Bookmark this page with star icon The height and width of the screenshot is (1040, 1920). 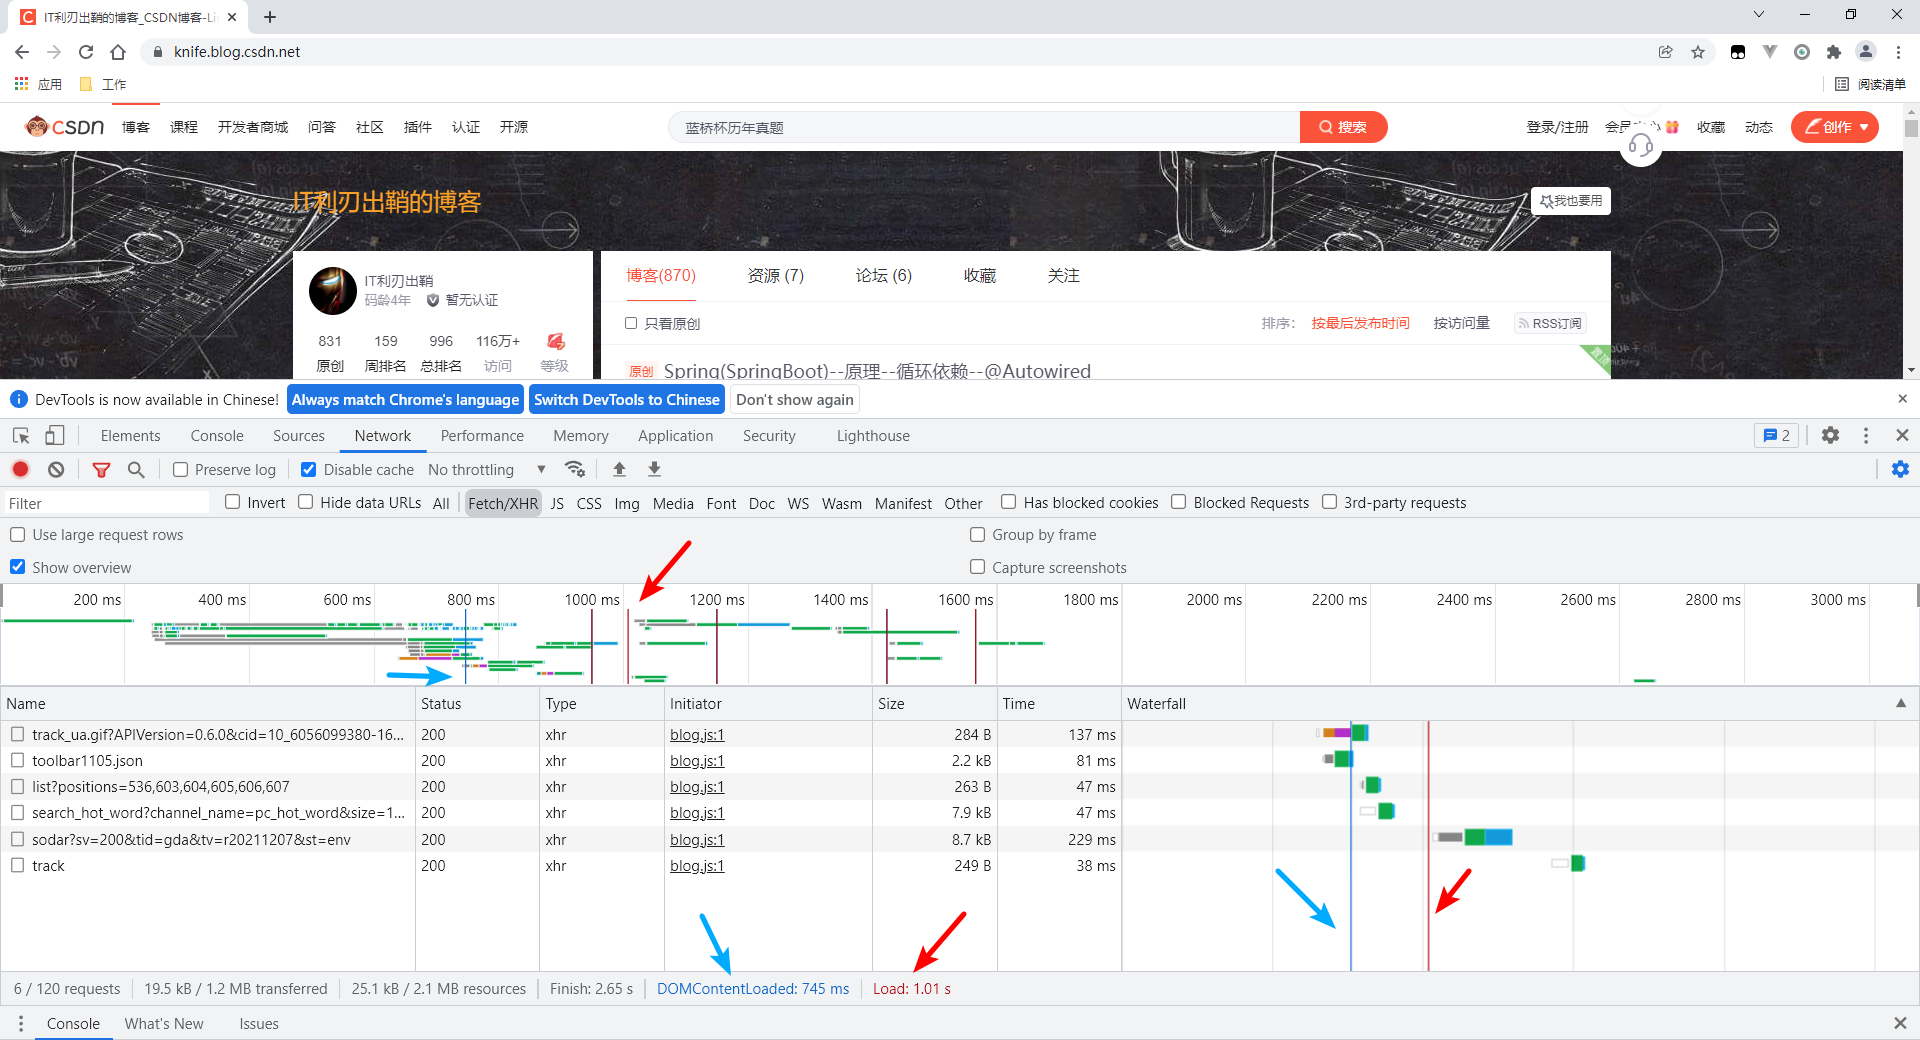point(1698,52)
